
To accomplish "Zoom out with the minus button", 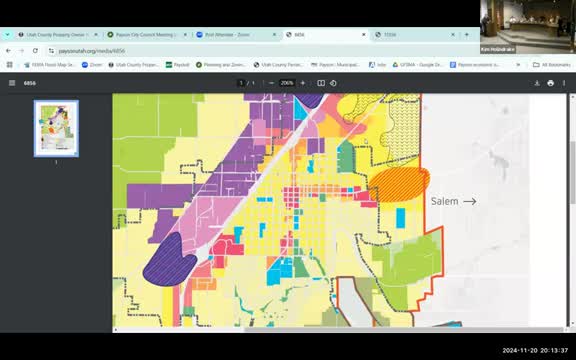I will point(271,83).
